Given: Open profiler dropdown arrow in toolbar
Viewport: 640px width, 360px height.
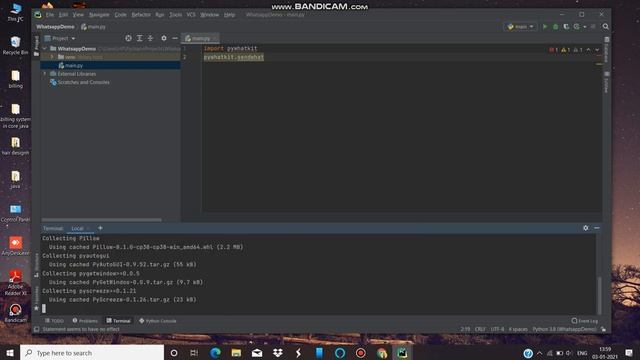Looking at the screenshot, I should coord(584,27).
